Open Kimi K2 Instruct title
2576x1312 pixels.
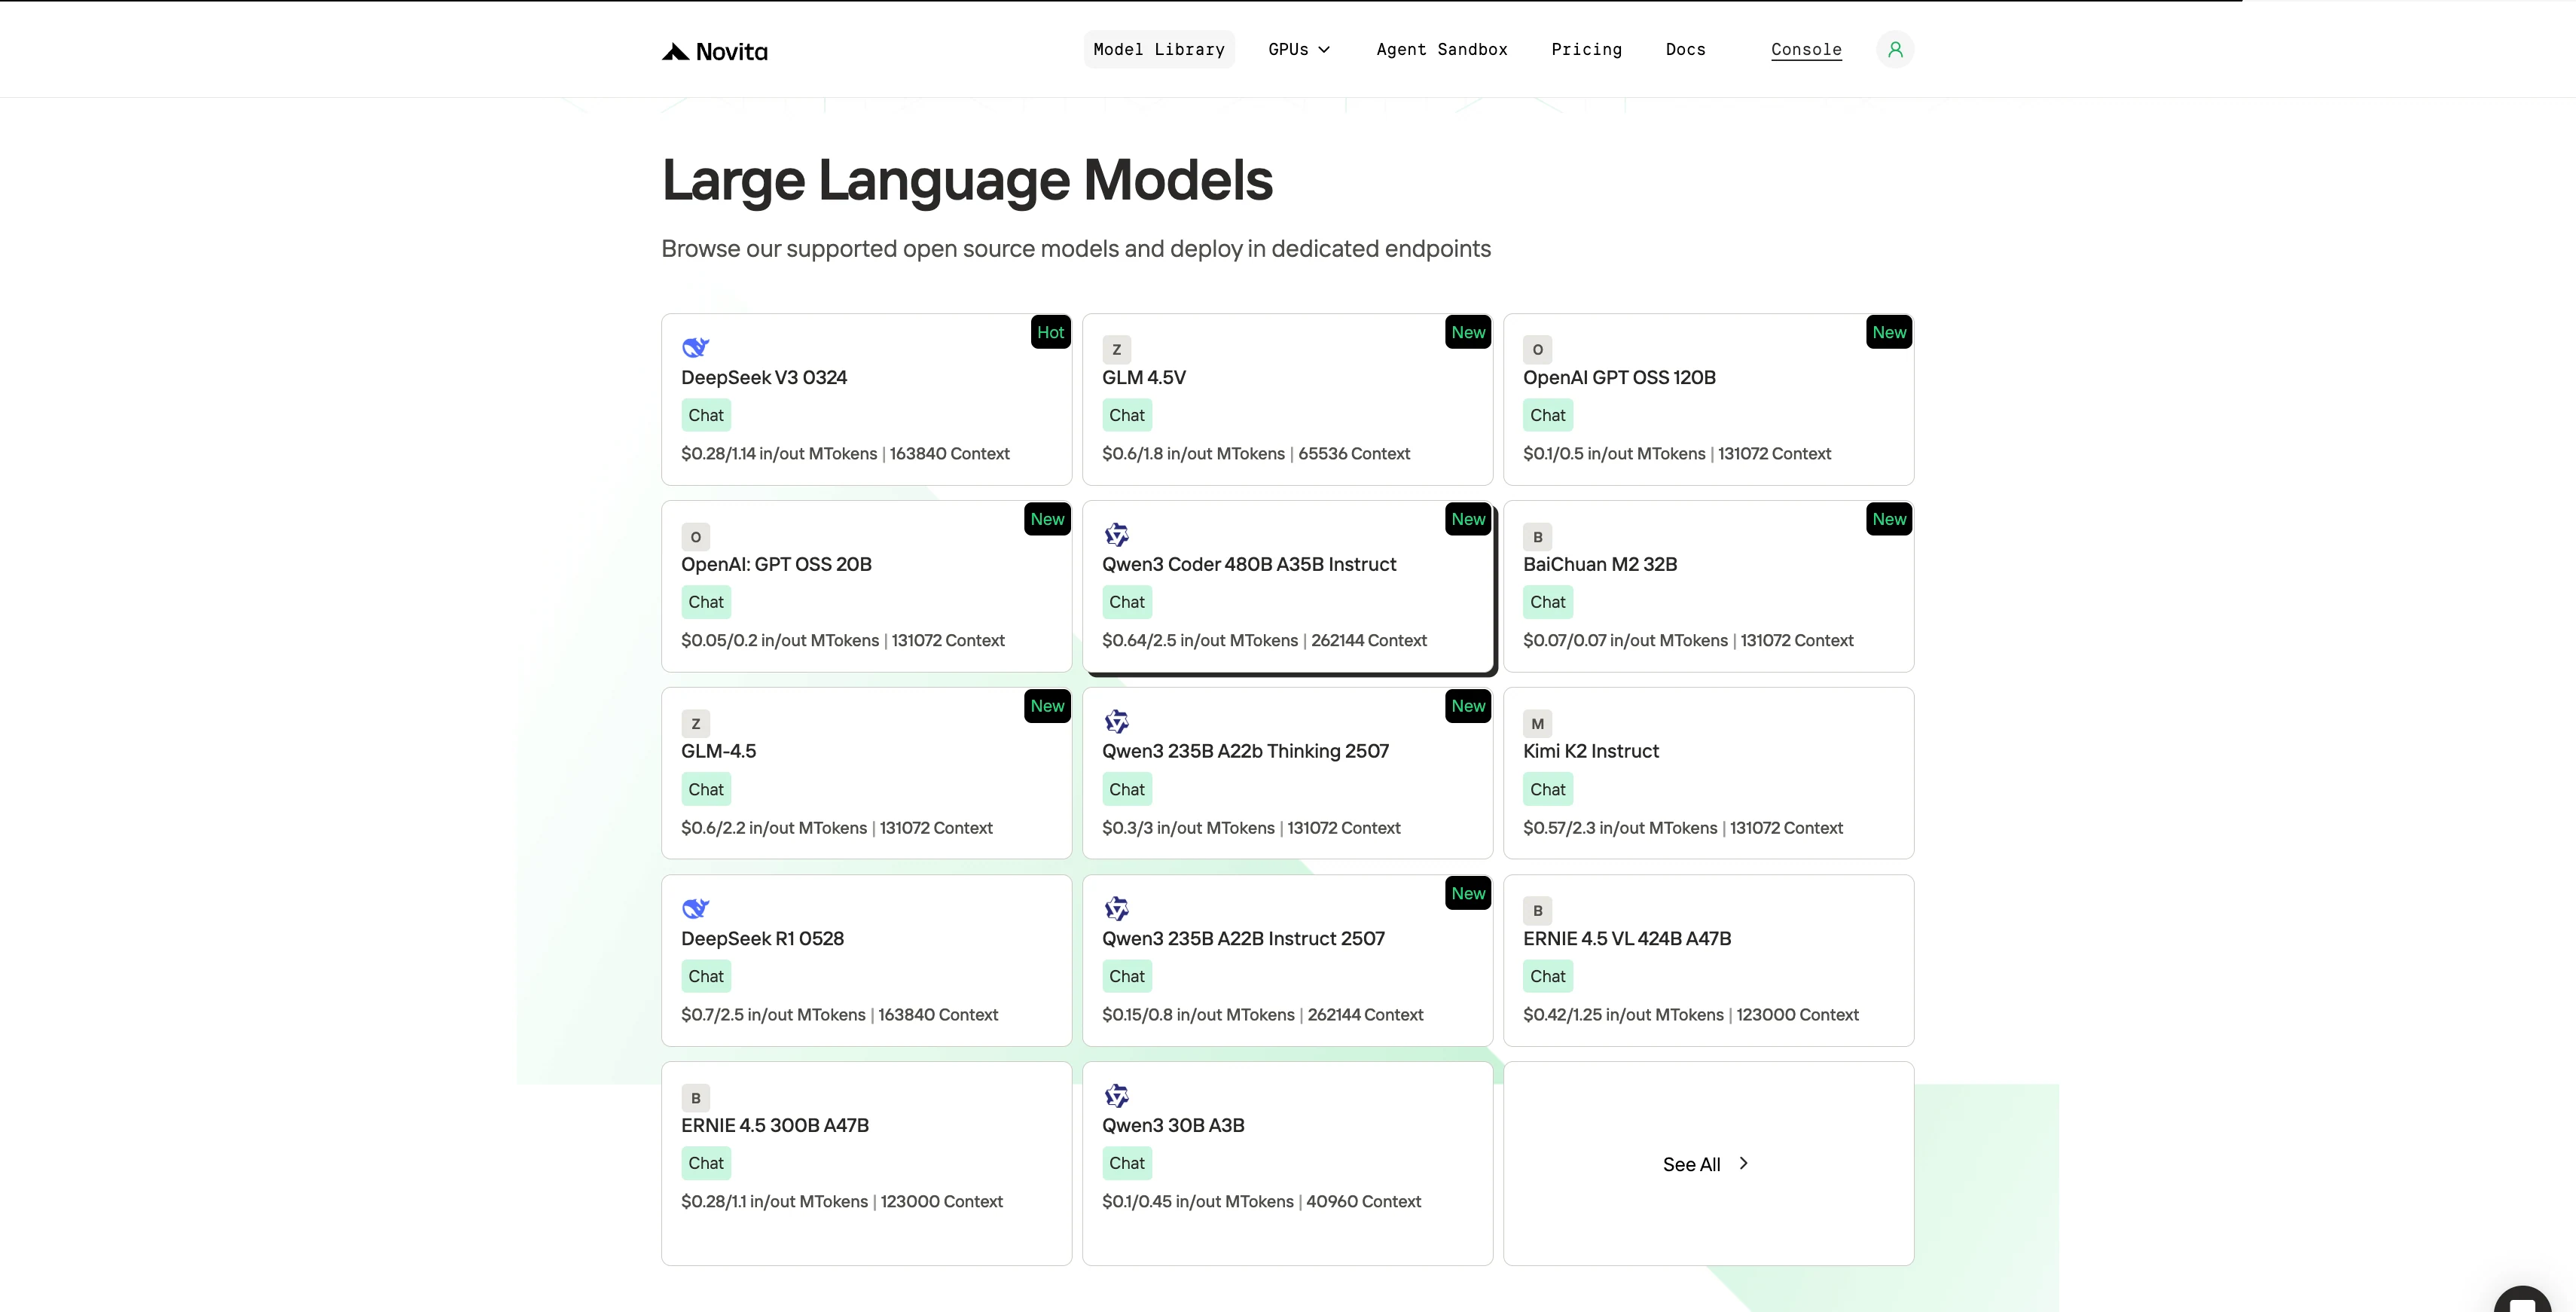[x=1590, y=752]
